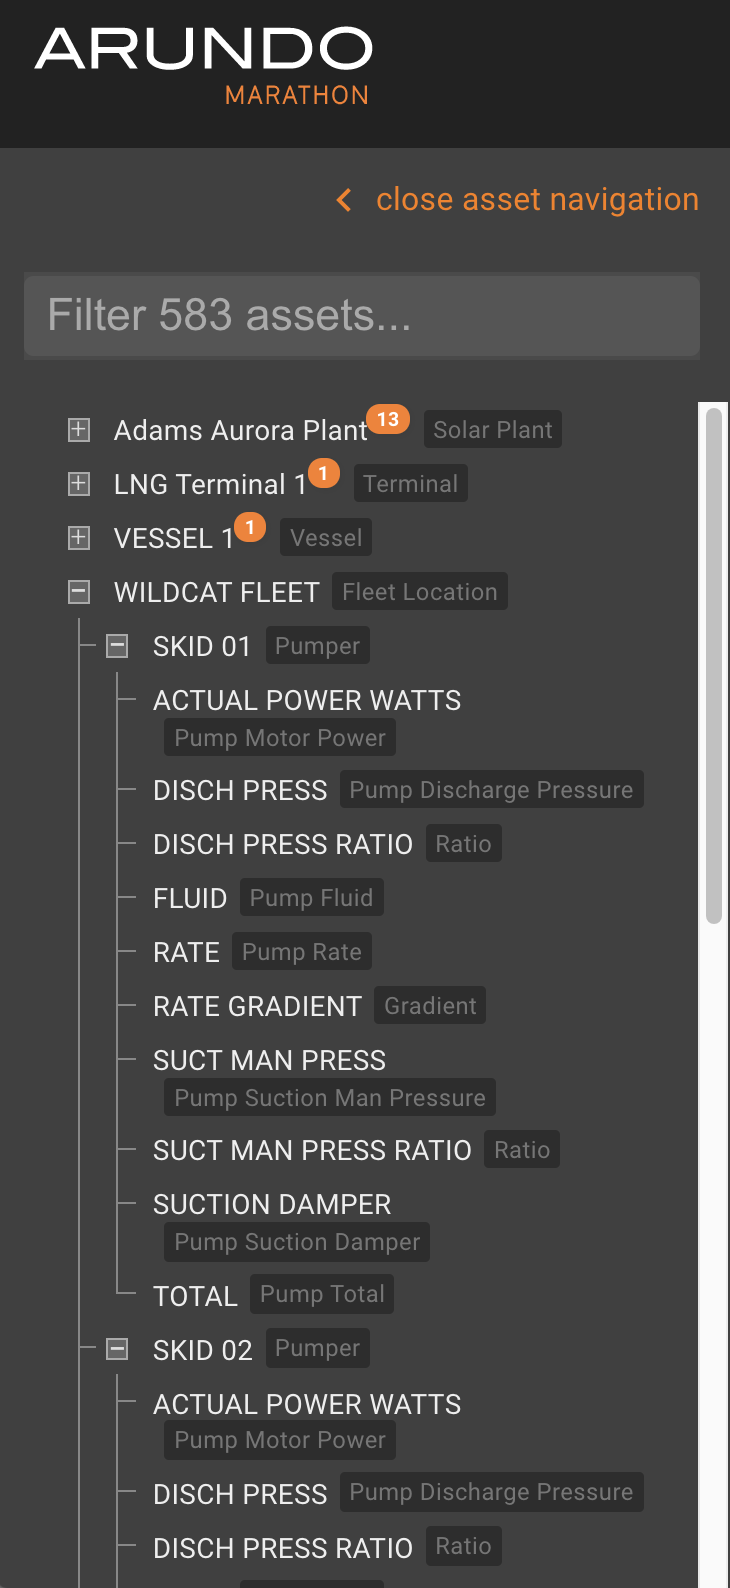Select RATE GRADIENT under SKID 01

257,1006
